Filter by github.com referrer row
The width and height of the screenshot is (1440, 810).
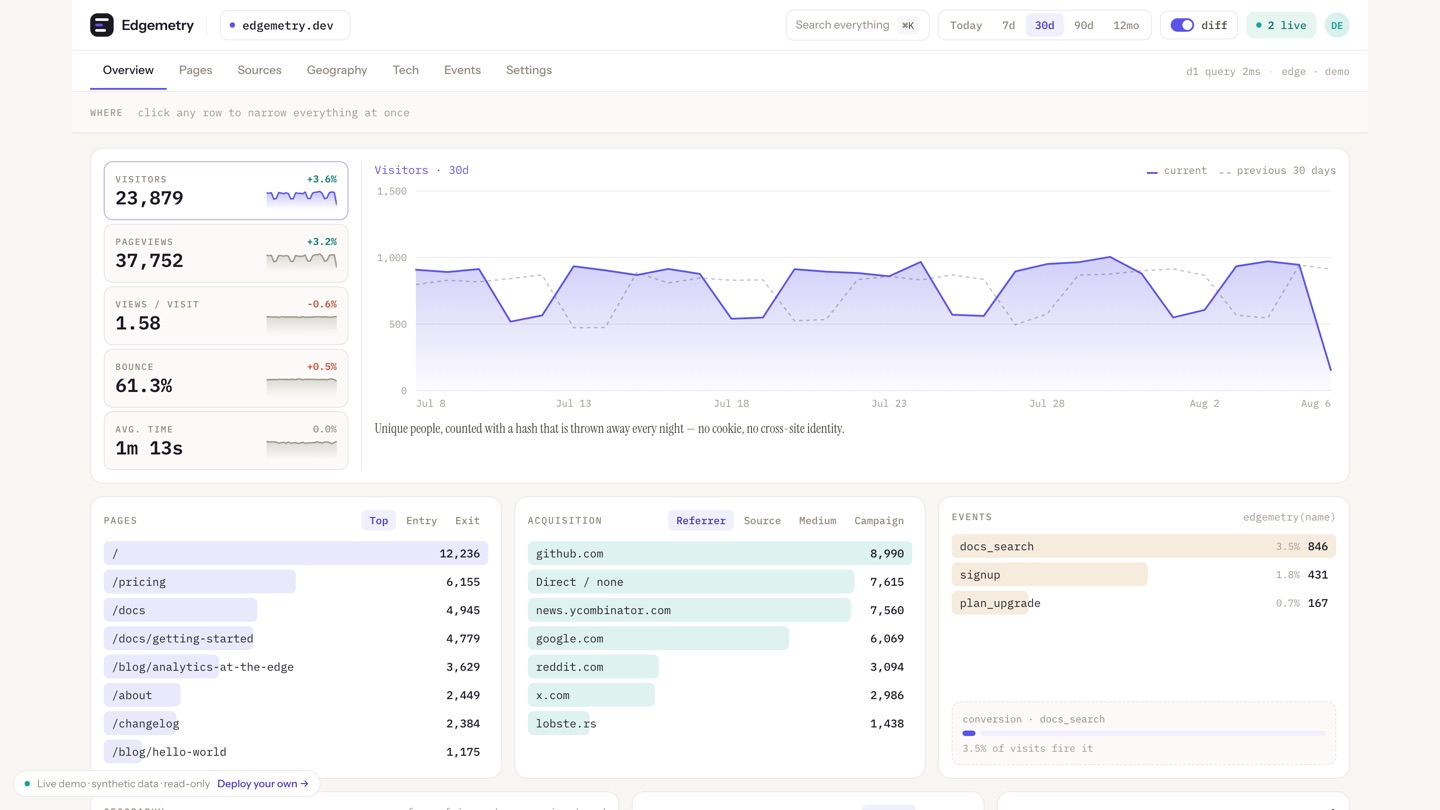click(x=720, y=553)
